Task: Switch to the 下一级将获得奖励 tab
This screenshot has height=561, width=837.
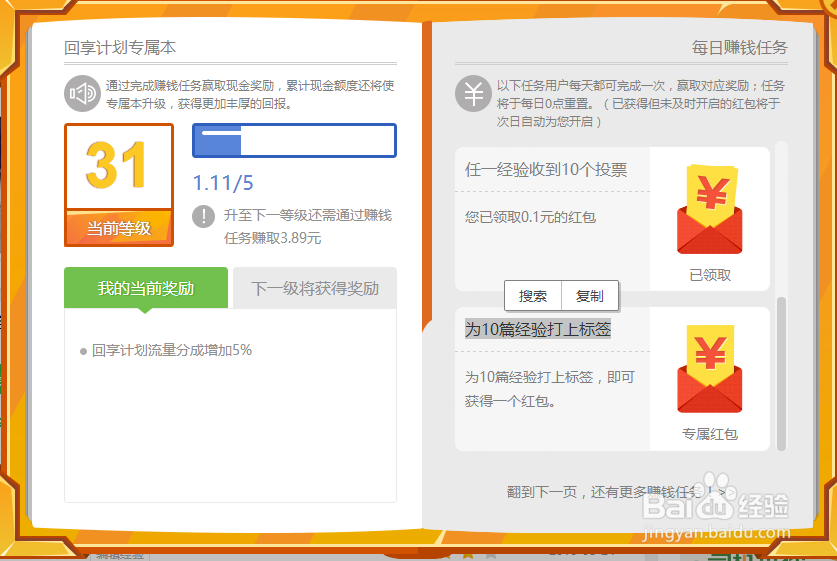Action: pos(315,288)
